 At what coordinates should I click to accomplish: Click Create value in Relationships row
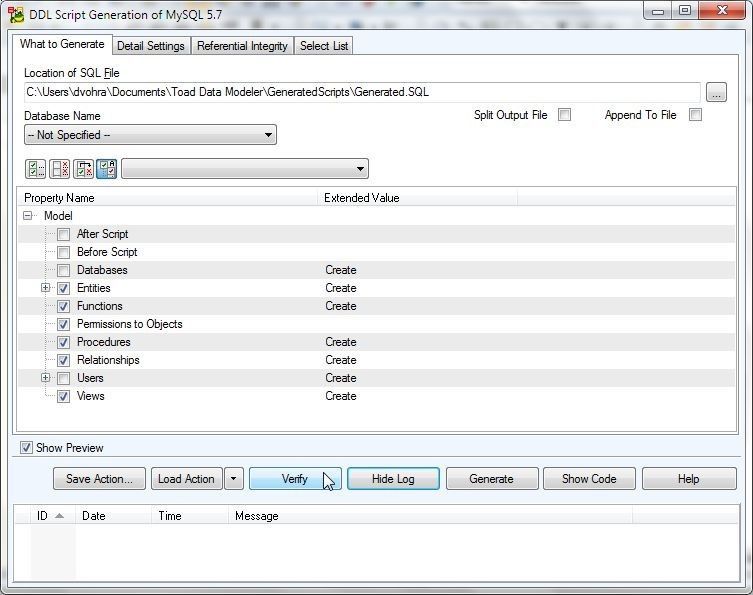[341, 360]
